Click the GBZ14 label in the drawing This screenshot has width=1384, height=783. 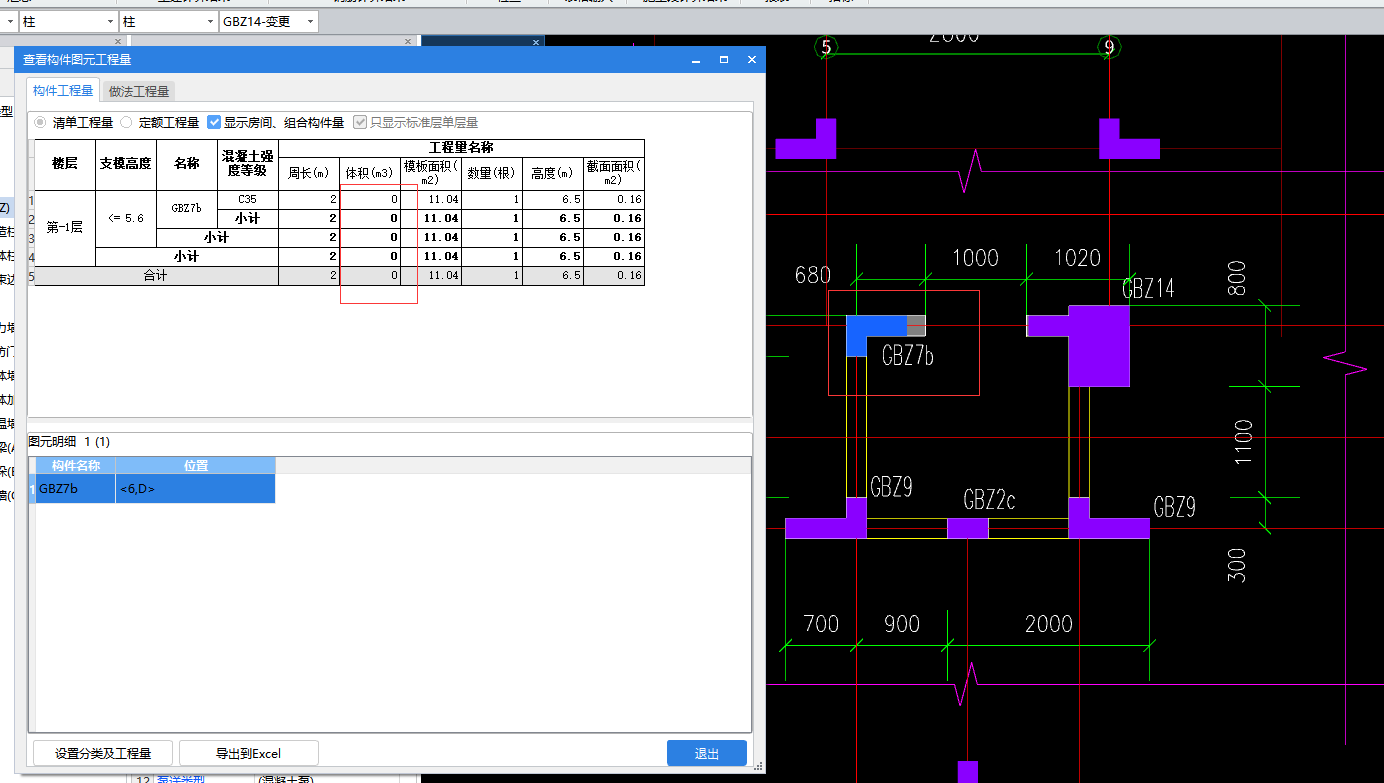1148,289
